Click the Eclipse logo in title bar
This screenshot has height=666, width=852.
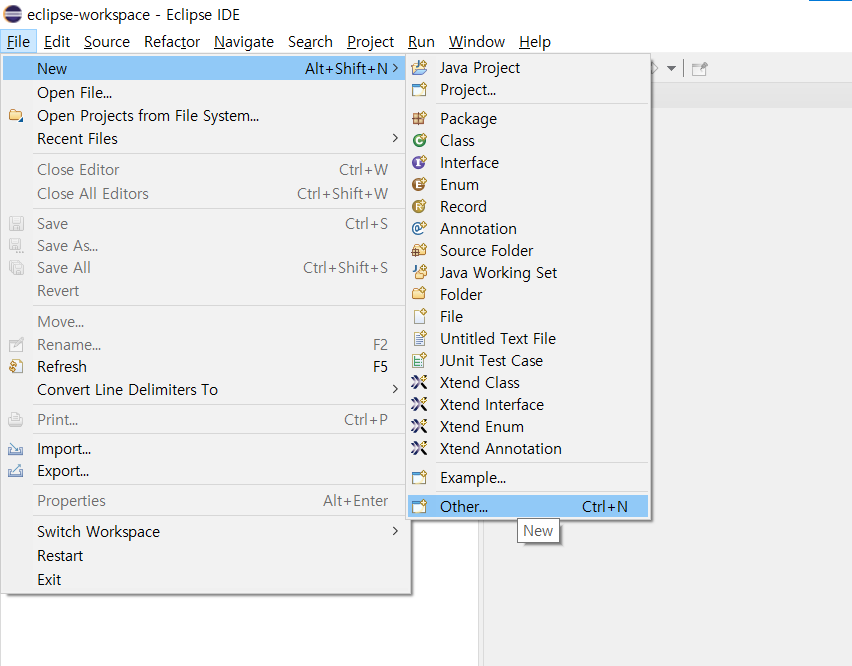tap(12, 14)
